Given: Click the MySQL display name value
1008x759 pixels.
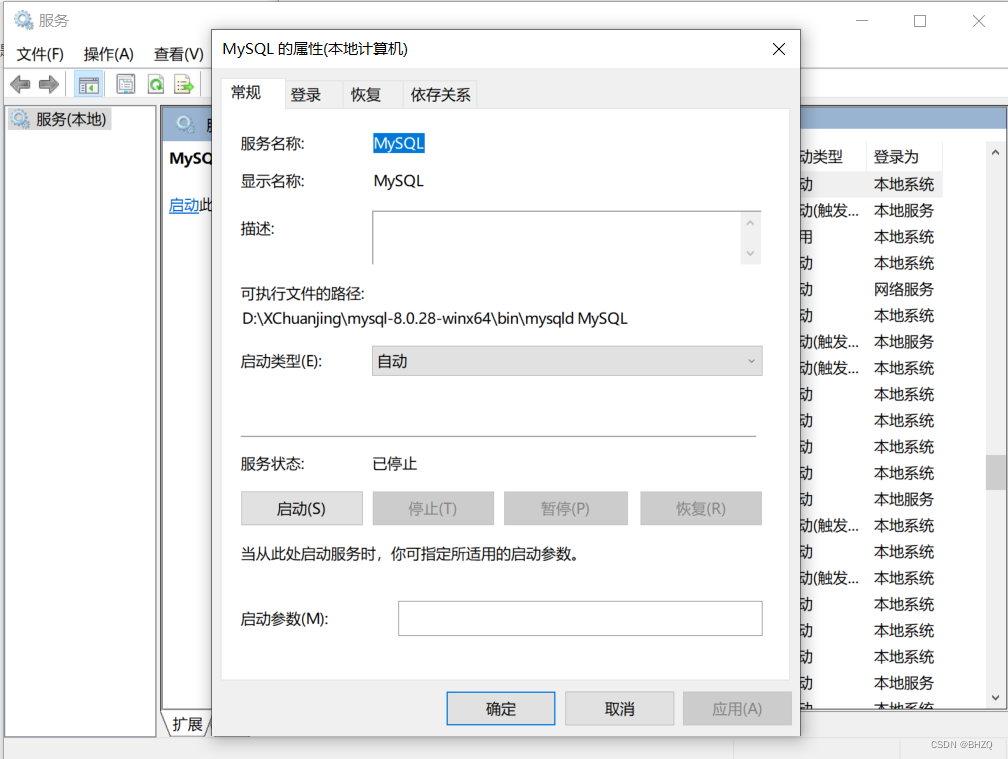Looking at the screenshot, I should click(x=399, y=181).
